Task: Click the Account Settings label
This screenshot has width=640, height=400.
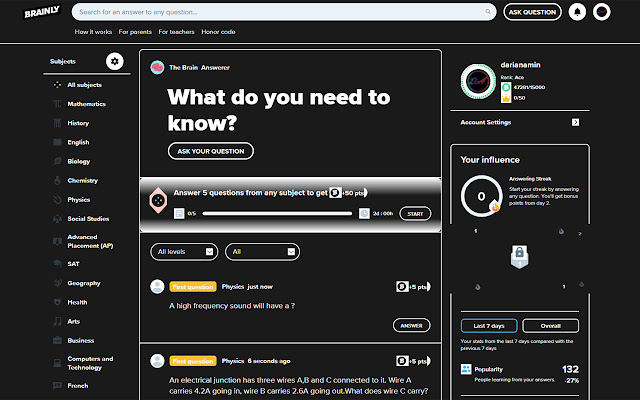Action: 486,122
